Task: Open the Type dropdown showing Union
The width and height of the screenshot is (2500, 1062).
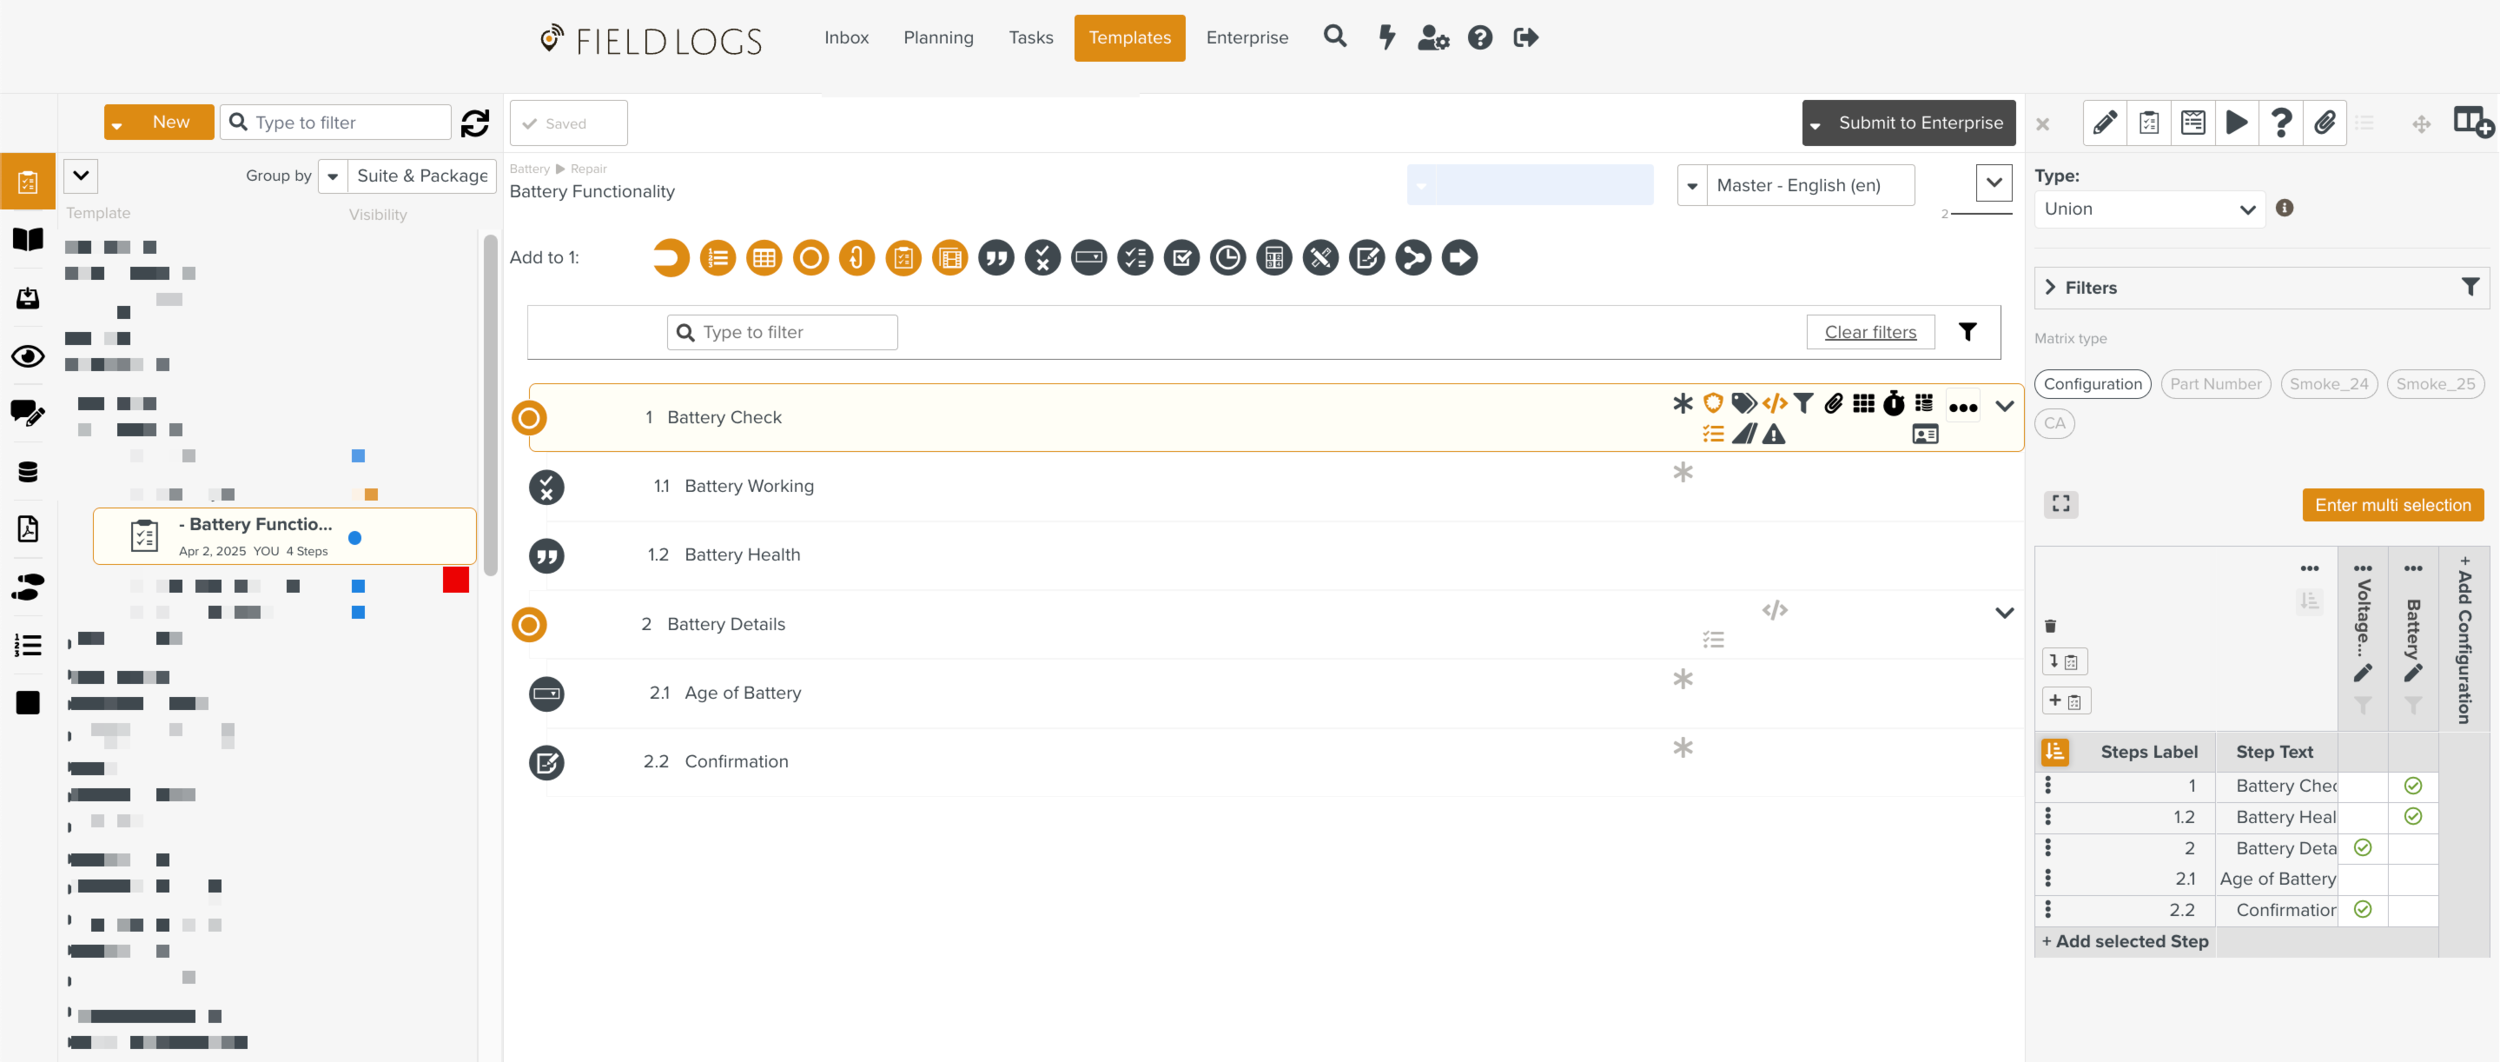Action: [2149, 209]
